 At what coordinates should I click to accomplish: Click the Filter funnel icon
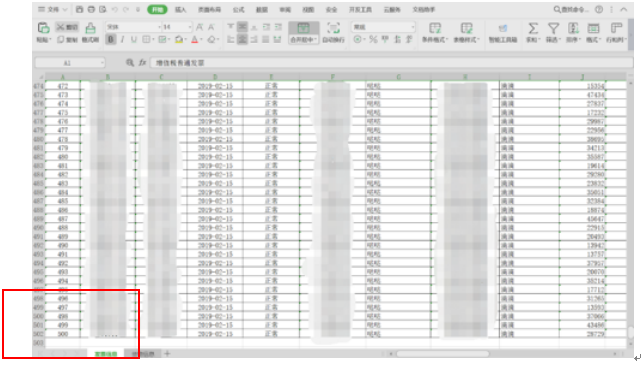(553, 28)
